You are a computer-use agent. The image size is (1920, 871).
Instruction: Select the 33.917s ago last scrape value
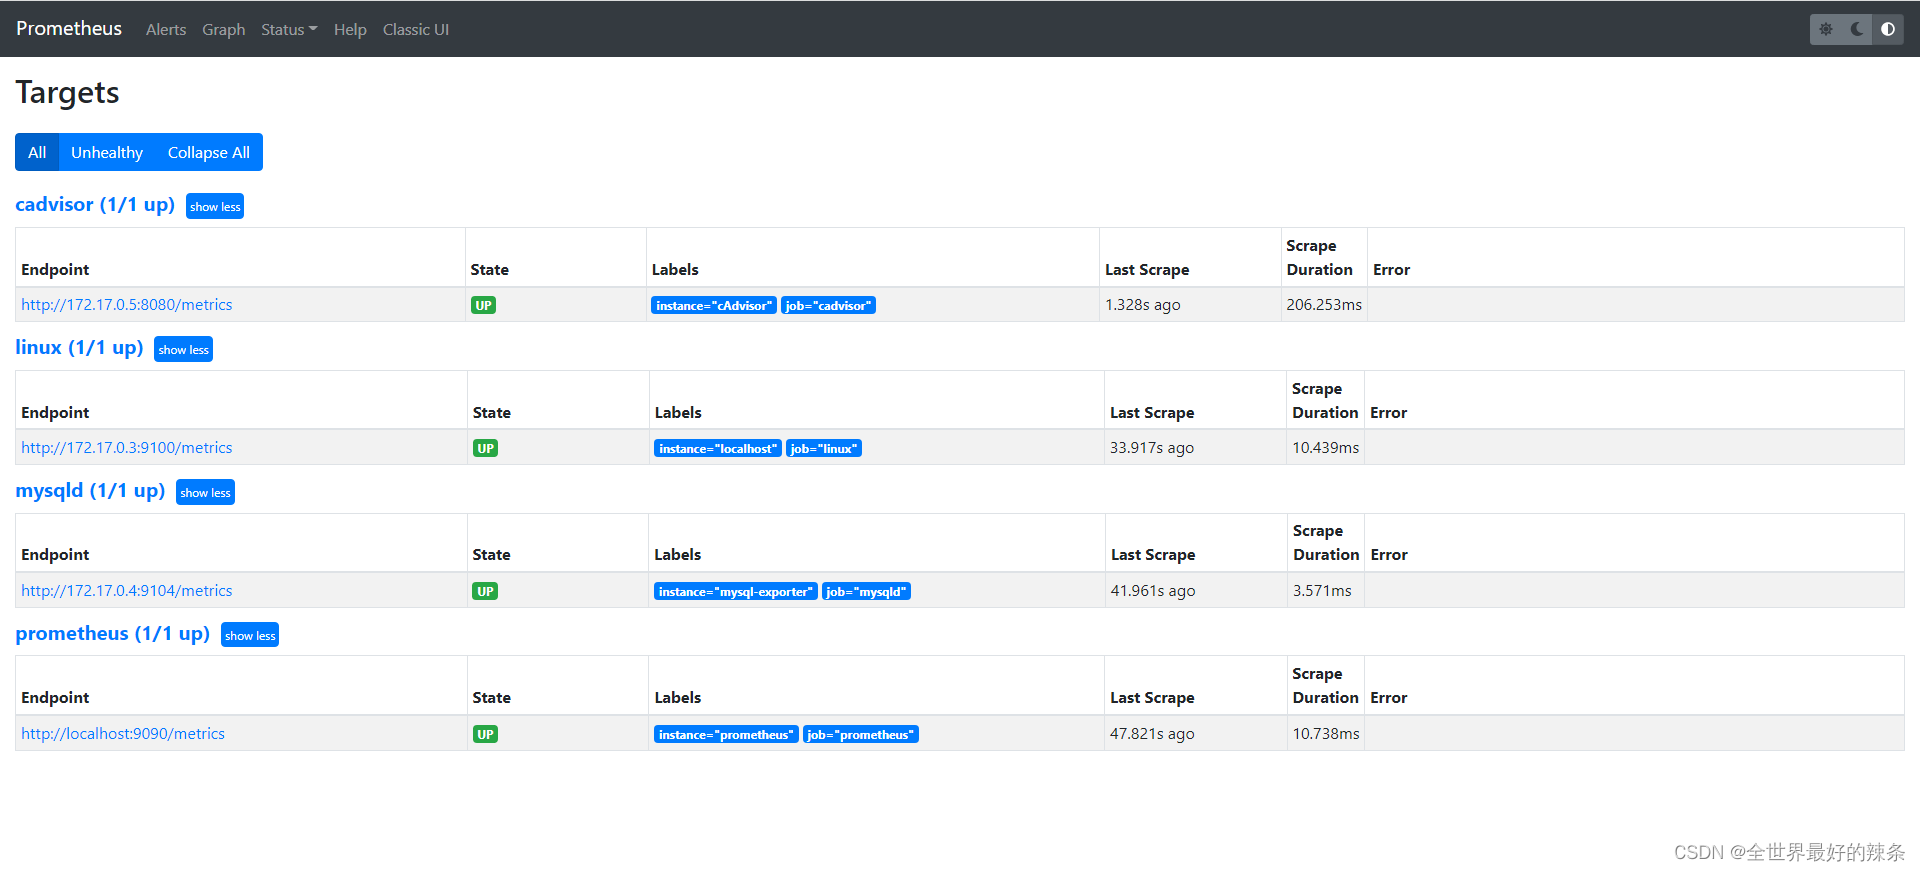point(1152,448)
